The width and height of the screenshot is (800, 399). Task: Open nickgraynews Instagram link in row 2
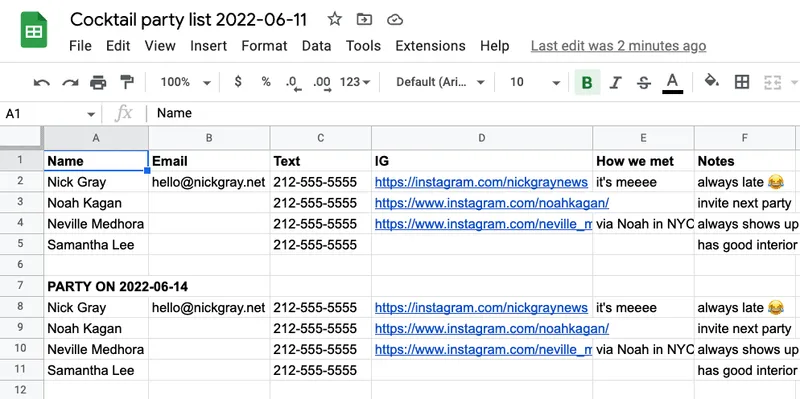pyautogui.click(x=481, y=182)
